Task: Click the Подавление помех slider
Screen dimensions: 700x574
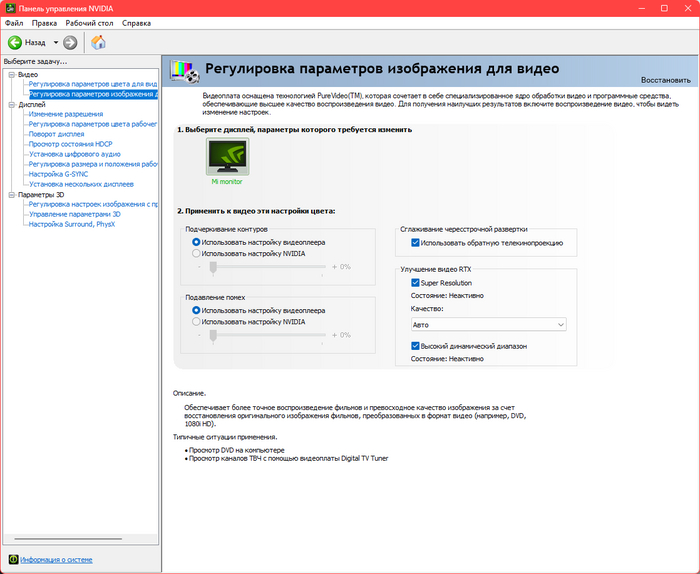Action: pos(267,335)
